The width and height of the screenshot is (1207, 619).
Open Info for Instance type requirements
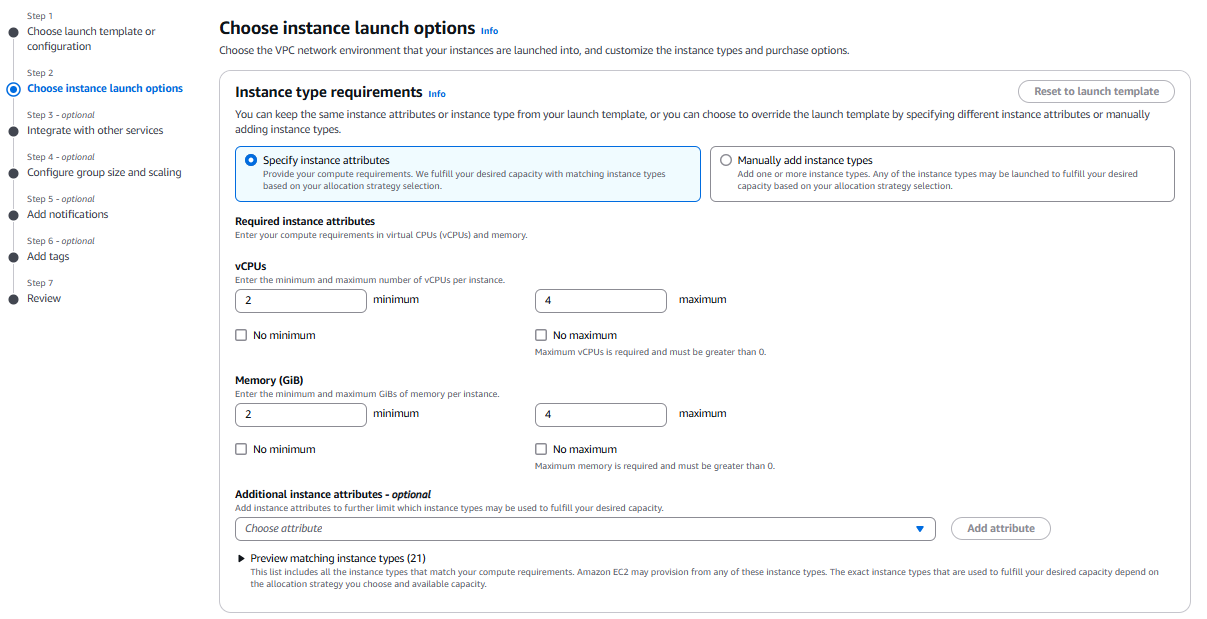(x=437, y=94)
